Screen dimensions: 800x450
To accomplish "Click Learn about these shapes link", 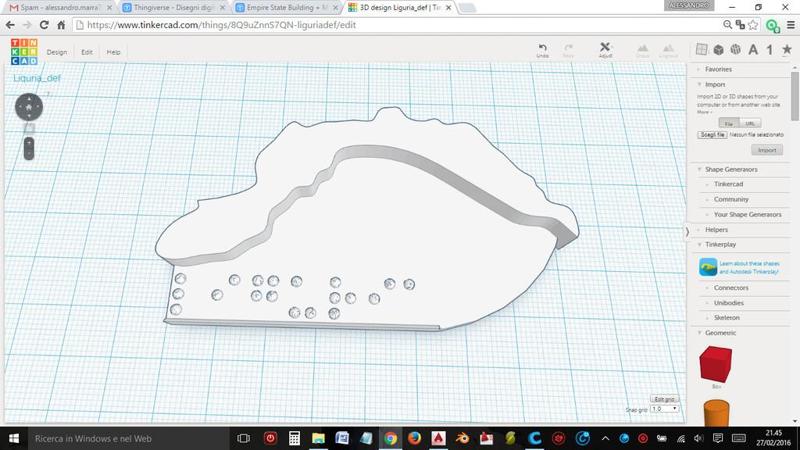I will point(749,267).
